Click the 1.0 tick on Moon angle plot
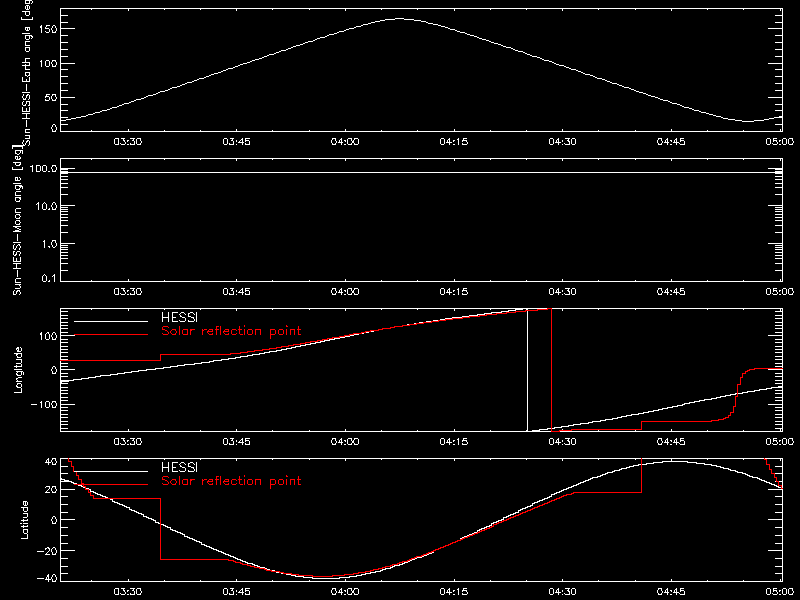Screen dimensions: 800x600 click(x=49, y=244)
